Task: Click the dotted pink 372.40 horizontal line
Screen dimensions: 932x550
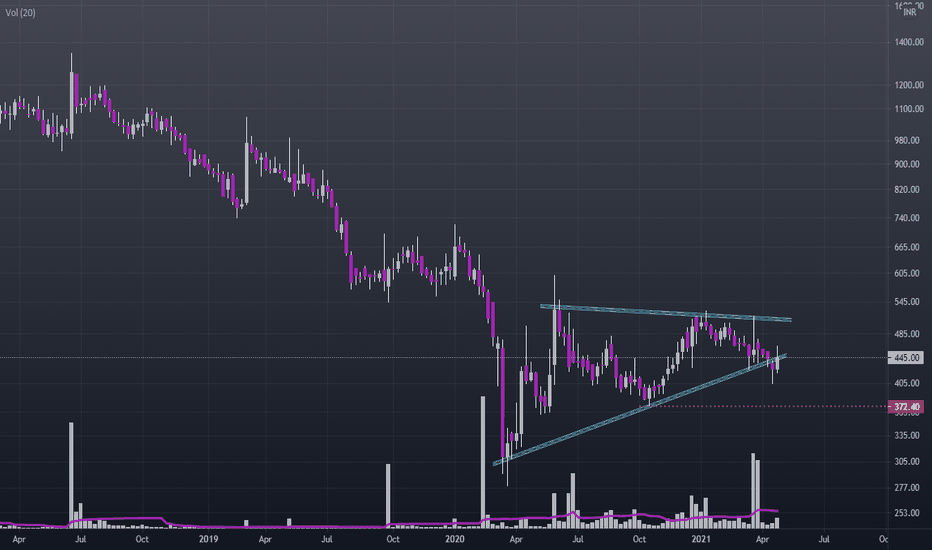Action: click(x=764, y=407)
